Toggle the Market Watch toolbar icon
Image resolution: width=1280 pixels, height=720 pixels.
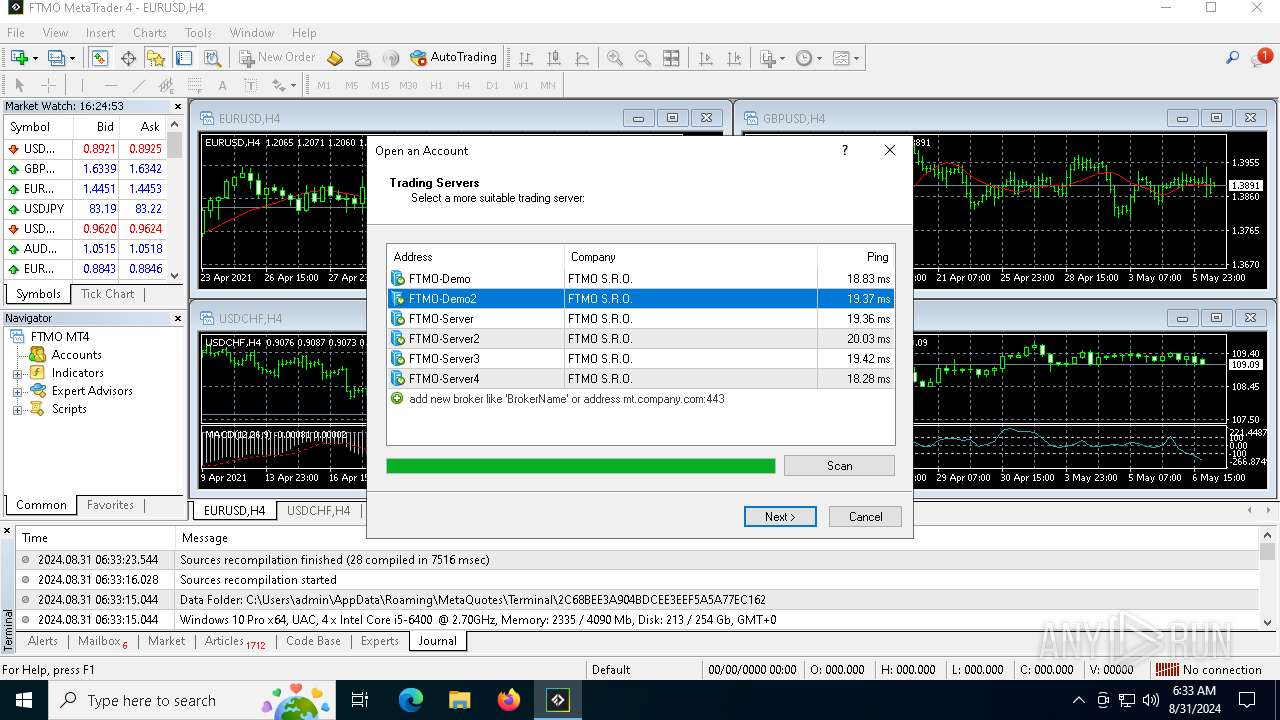(x=100, y=58)
